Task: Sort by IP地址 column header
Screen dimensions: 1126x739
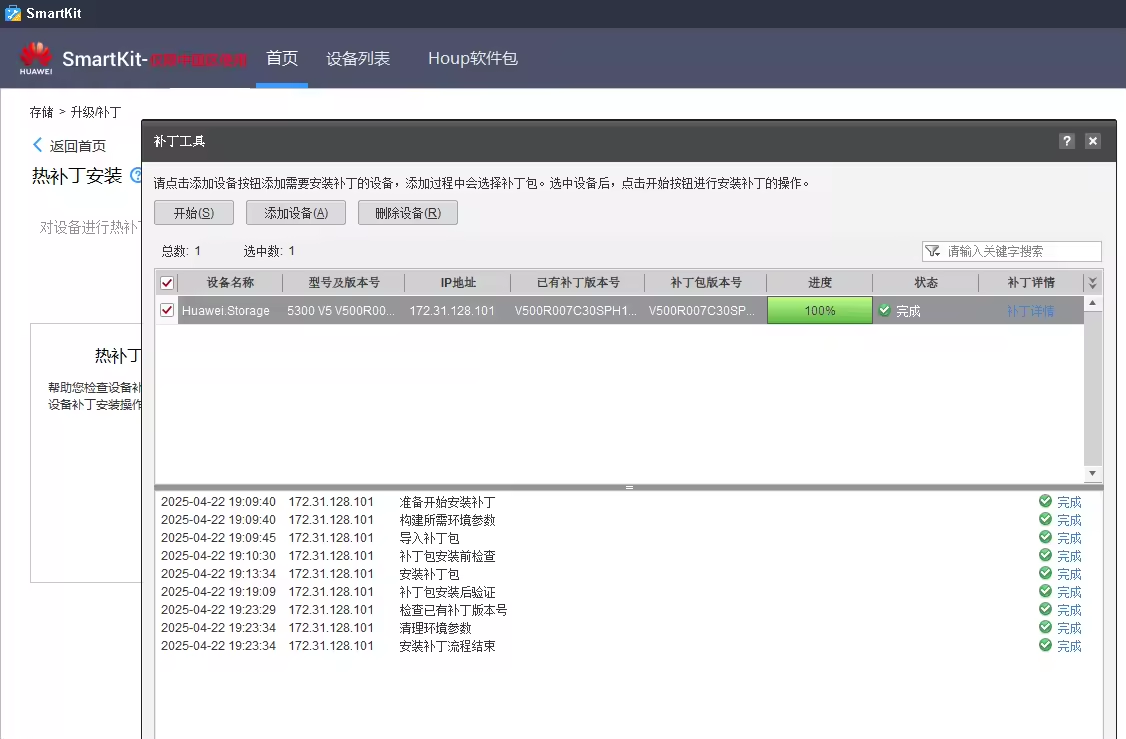Action: point(458,283)
